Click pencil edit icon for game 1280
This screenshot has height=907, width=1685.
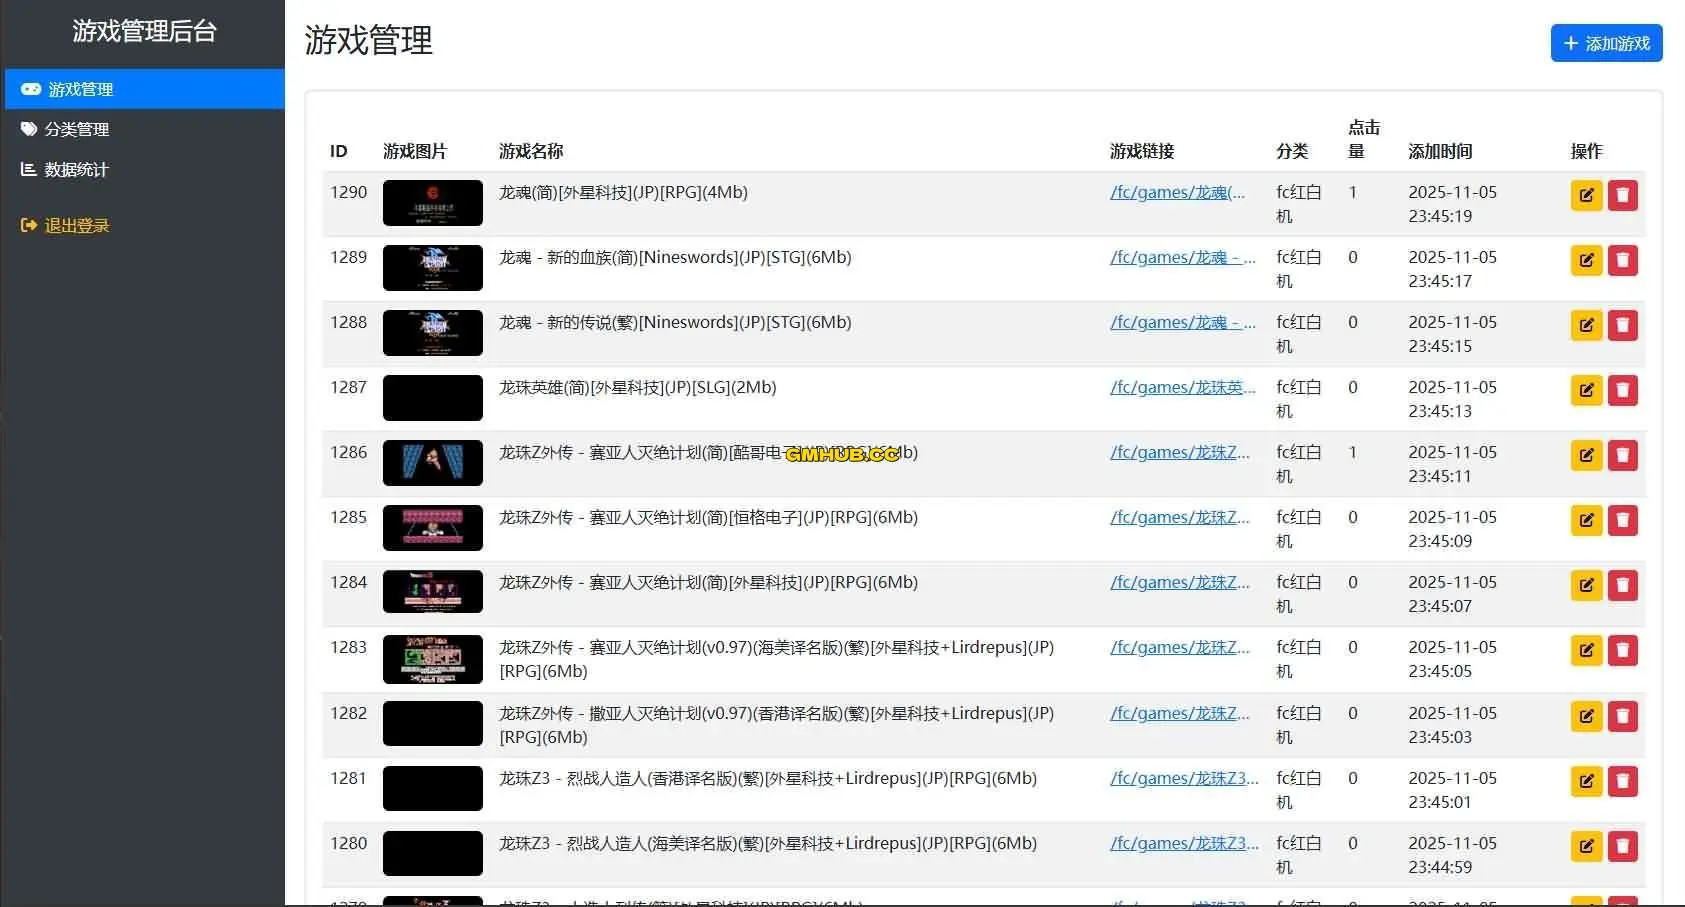point(1586,846)
